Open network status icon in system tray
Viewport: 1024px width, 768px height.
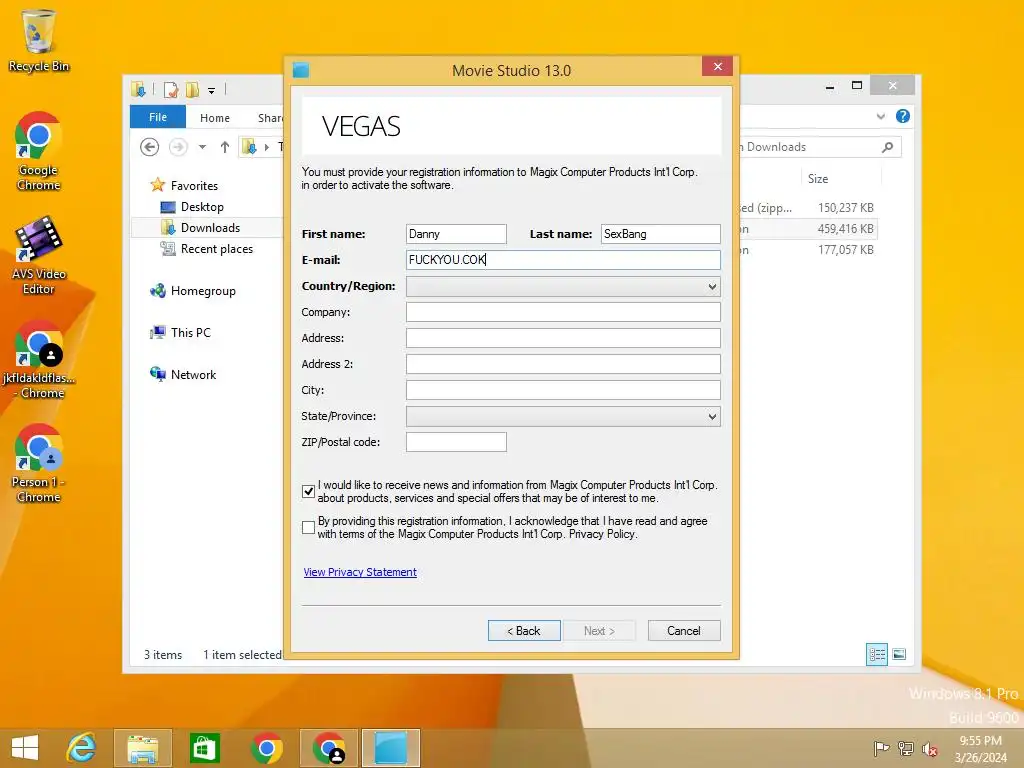906,748
